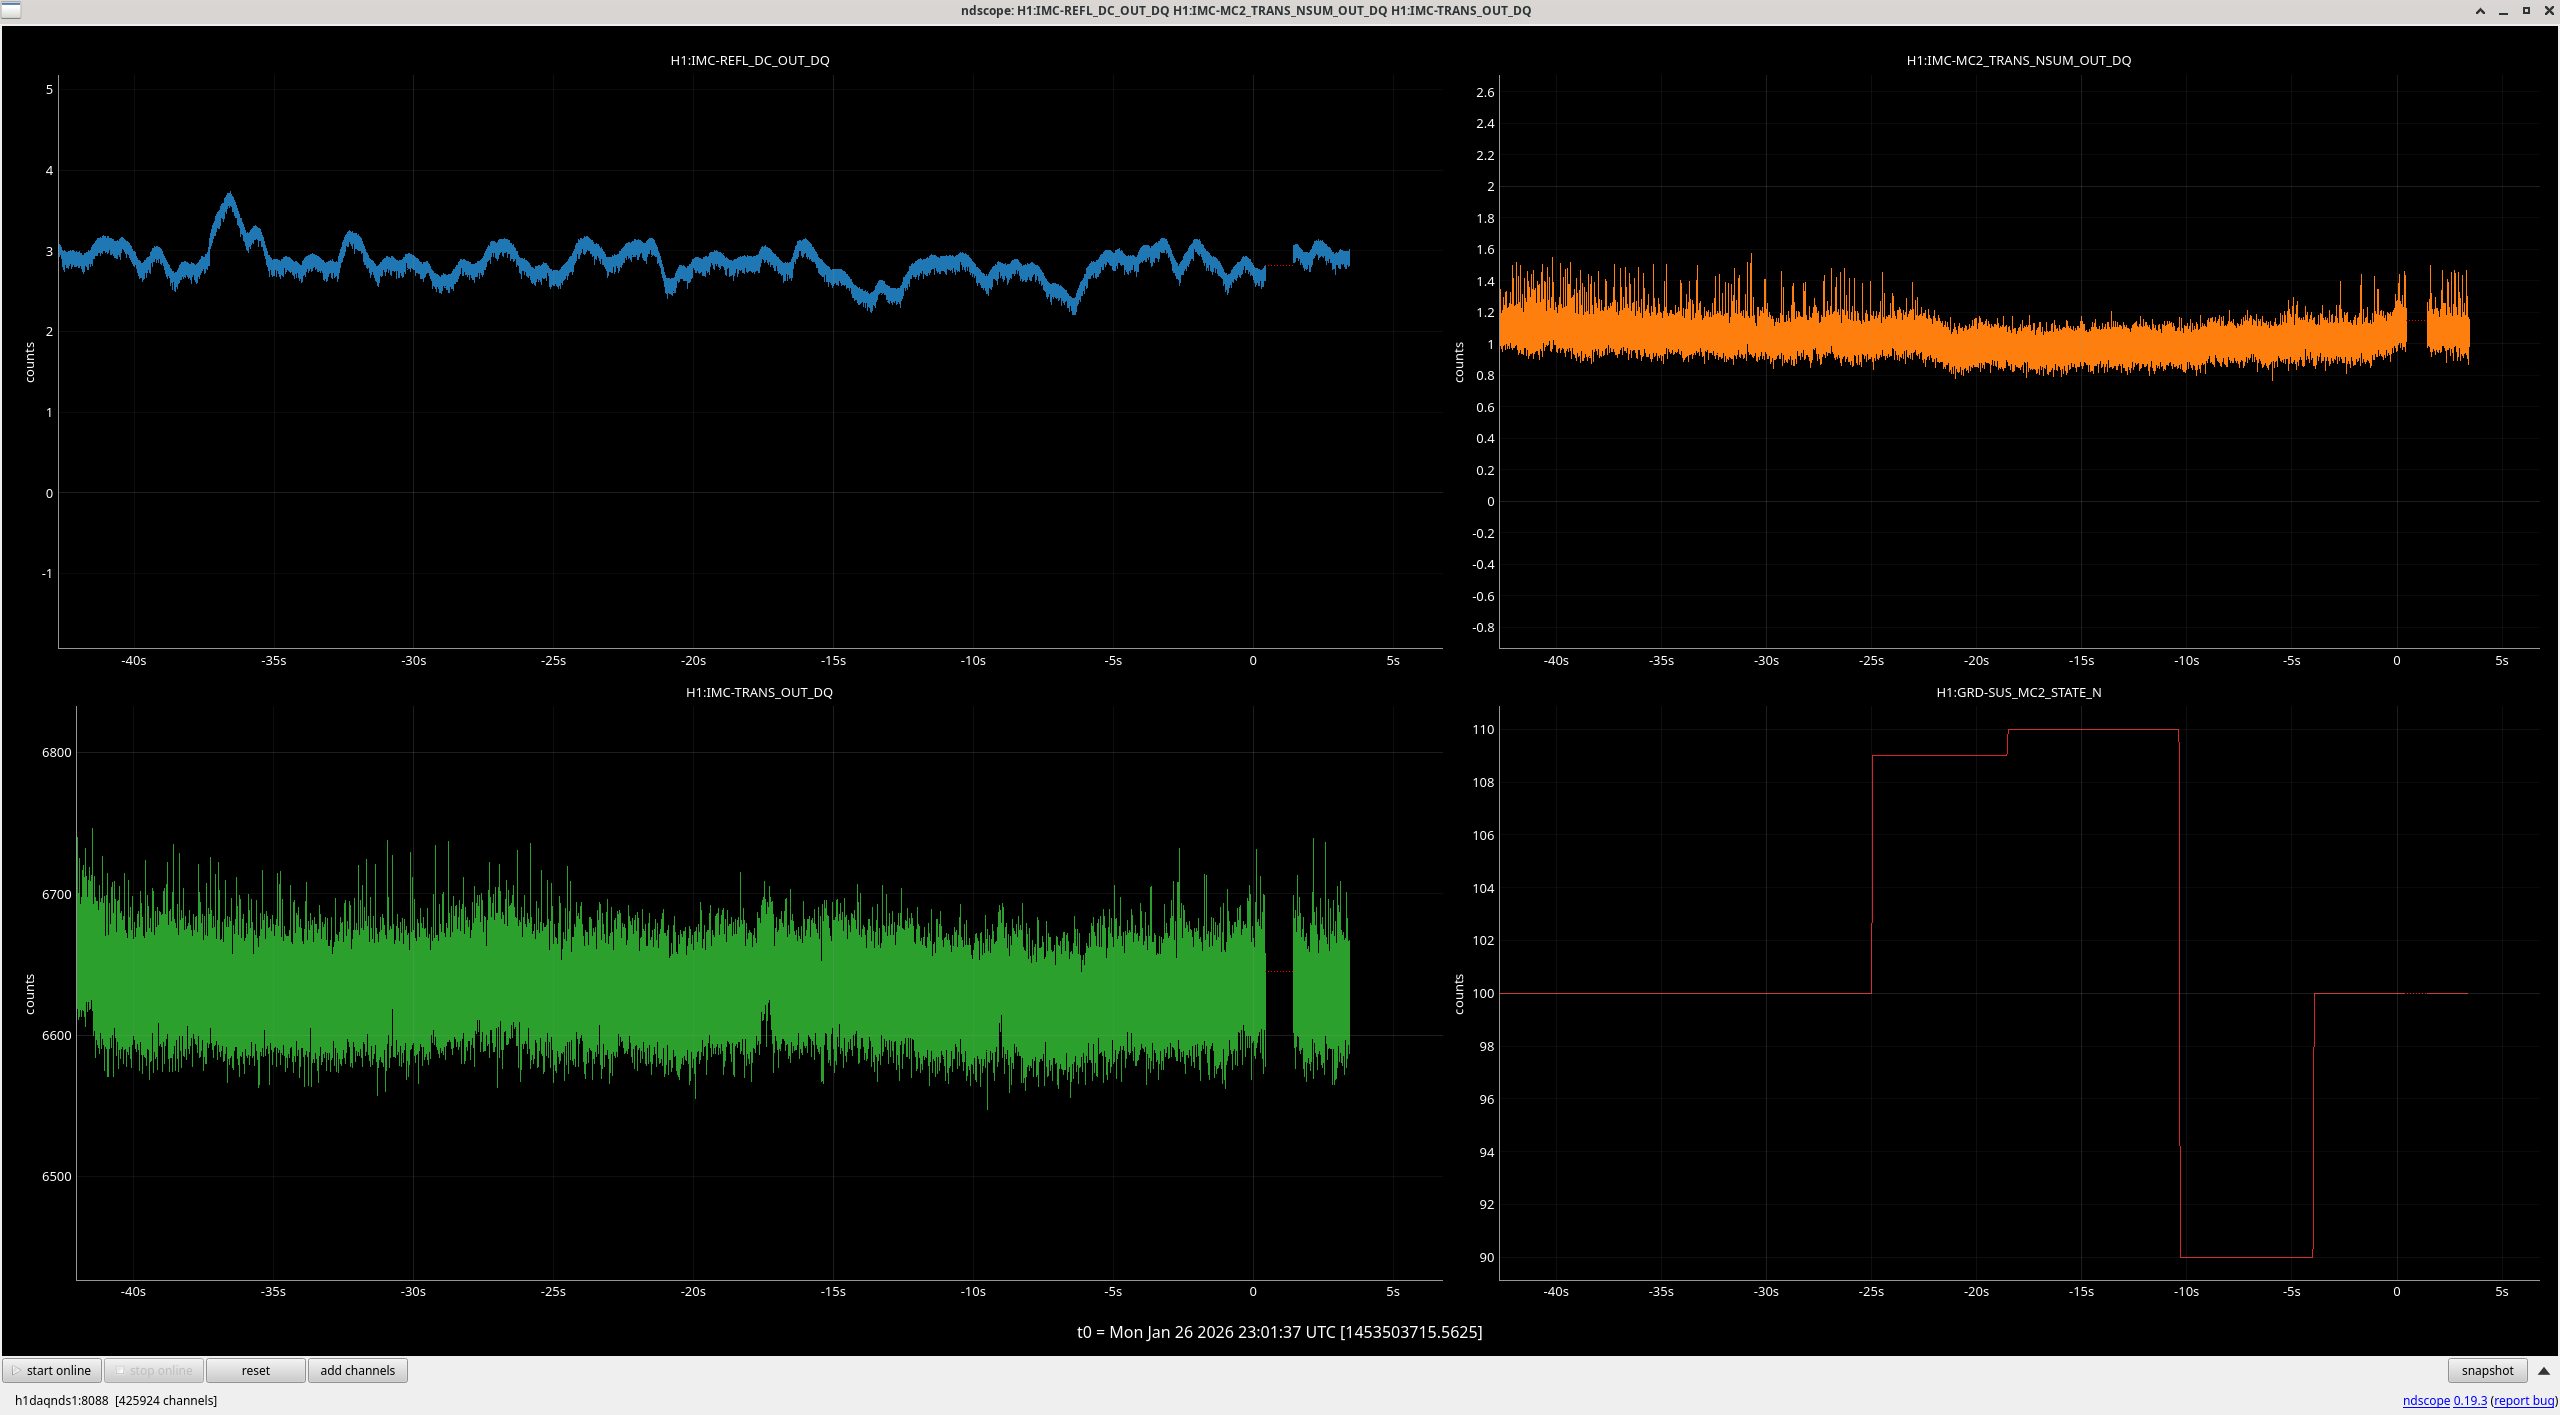Click the H1:IMC-TRANS_OUT_DQ plot title

(759, 692)
